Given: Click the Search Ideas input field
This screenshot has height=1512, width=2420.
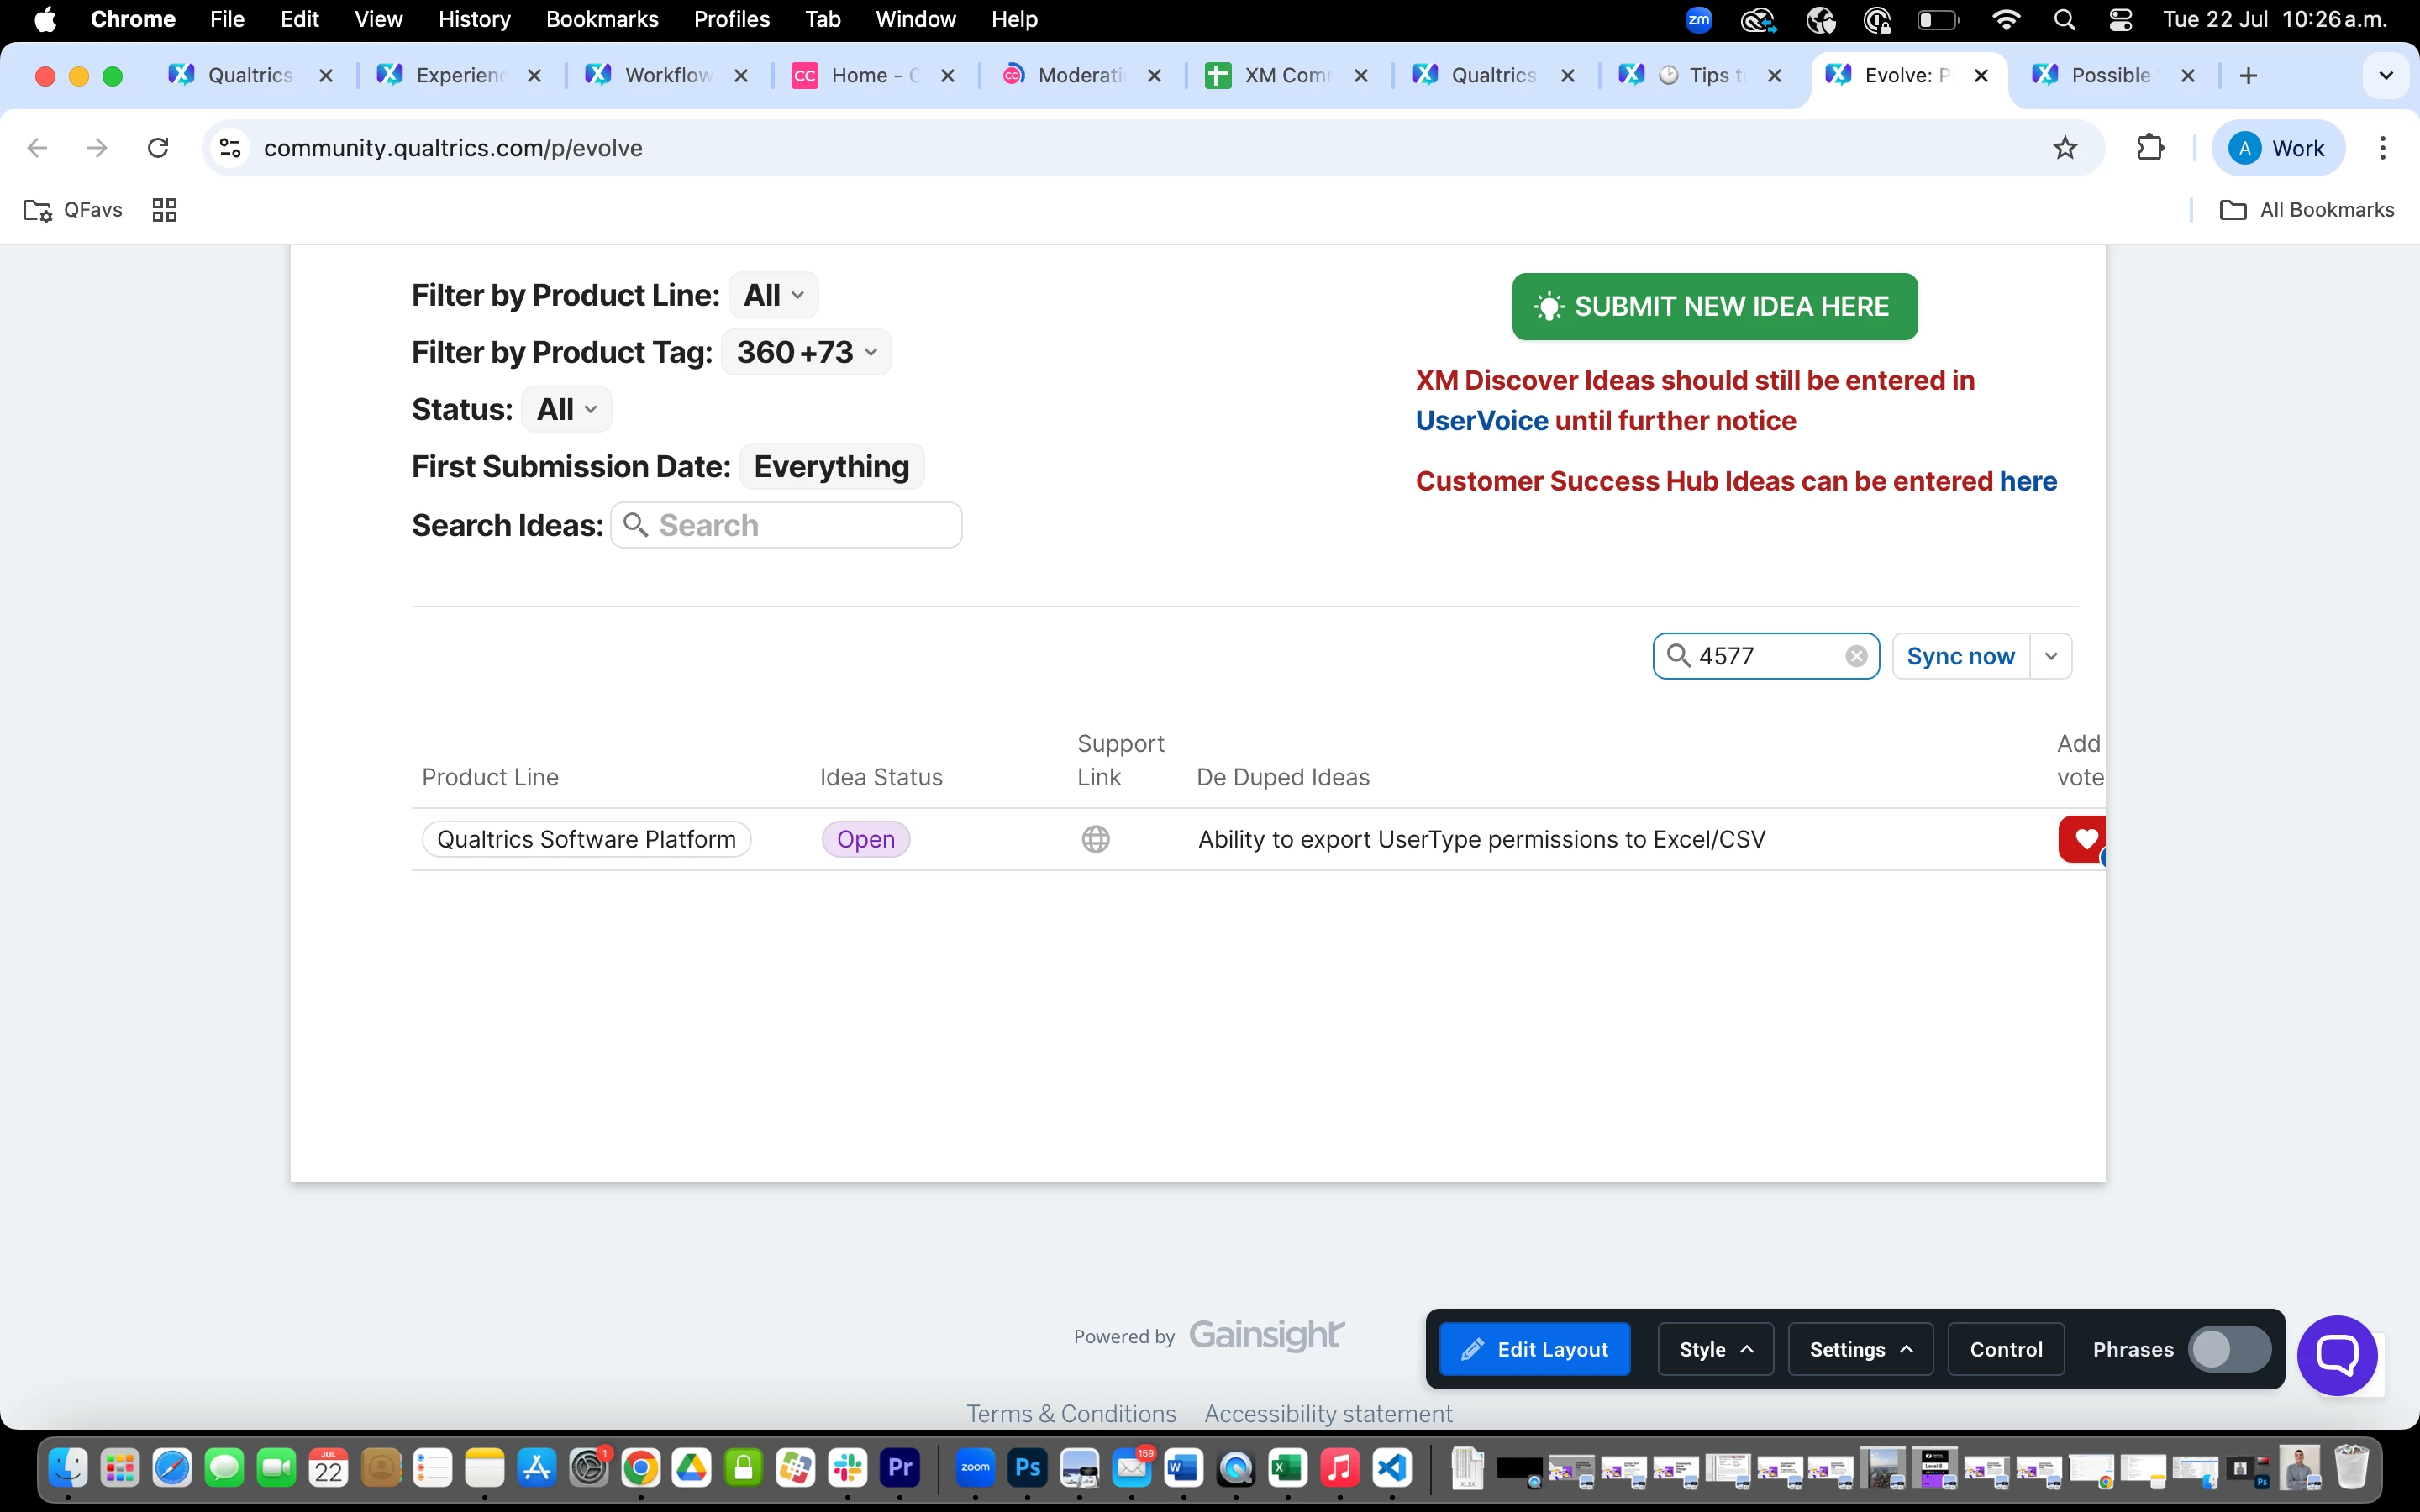Looking at the screenshot, I should tap(786, 525).
